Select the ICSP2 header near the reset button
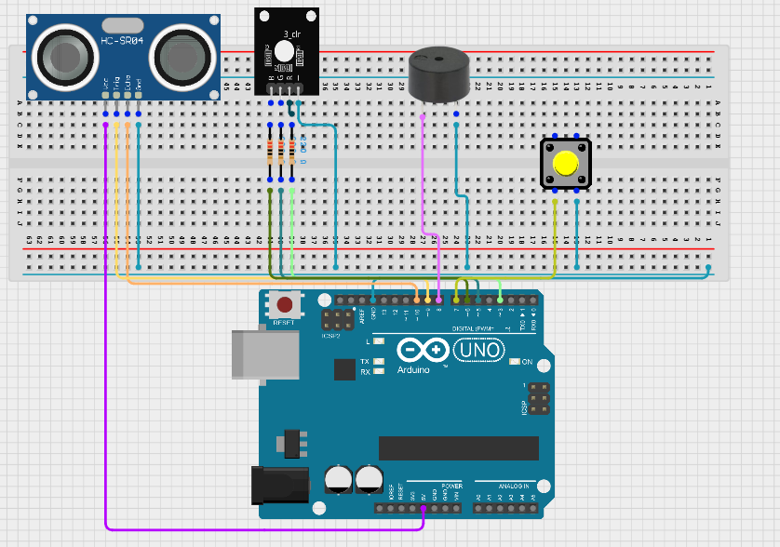Viewport: 780px width, 547px height. tap(338, 320)
